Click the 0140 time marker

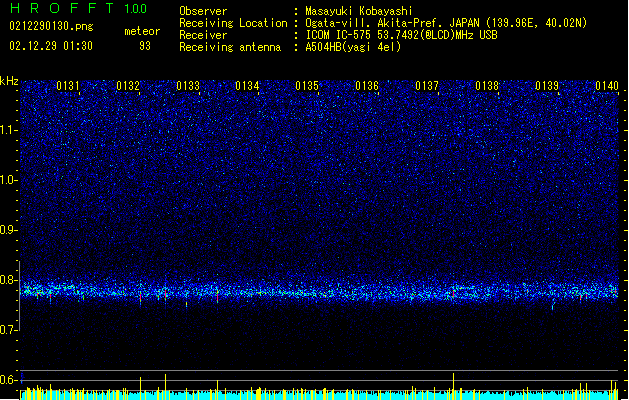pos(607,86)
